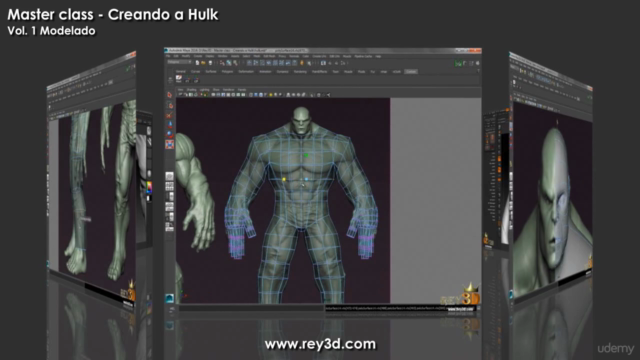Switch to the Animation shelf tab

pos(265,71)
